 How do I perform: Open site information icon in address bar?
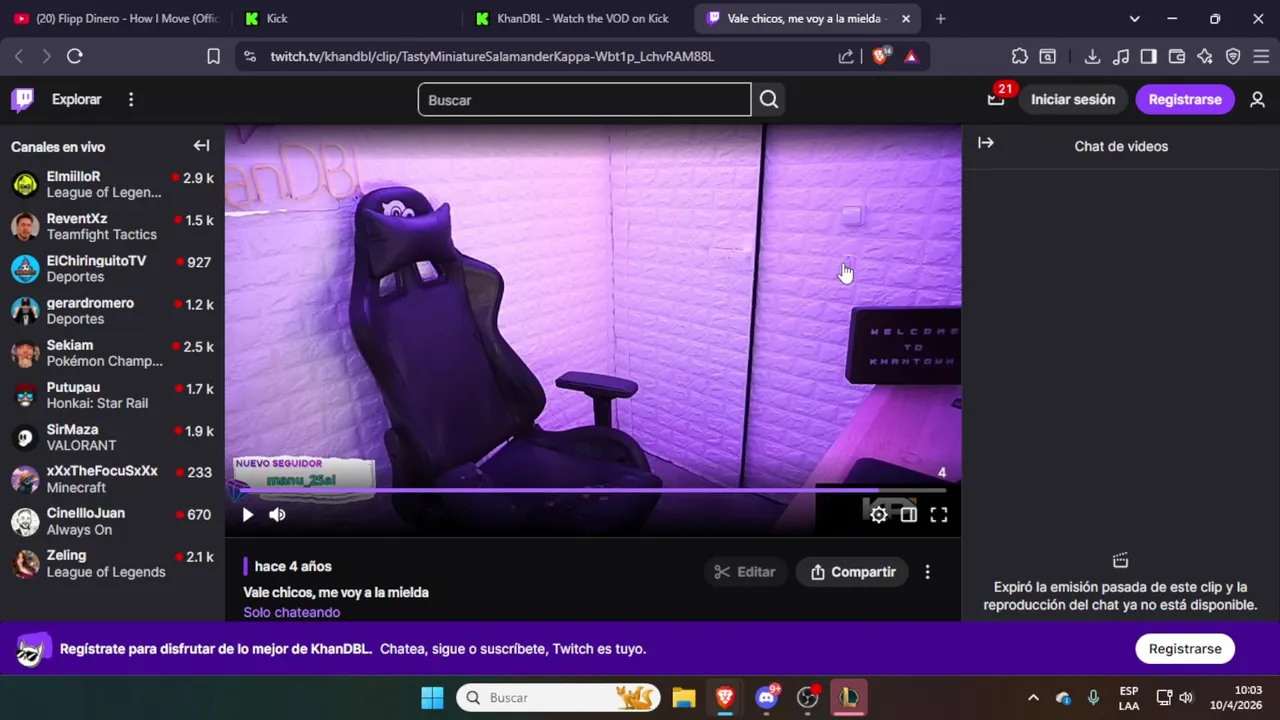click(250, 56)
